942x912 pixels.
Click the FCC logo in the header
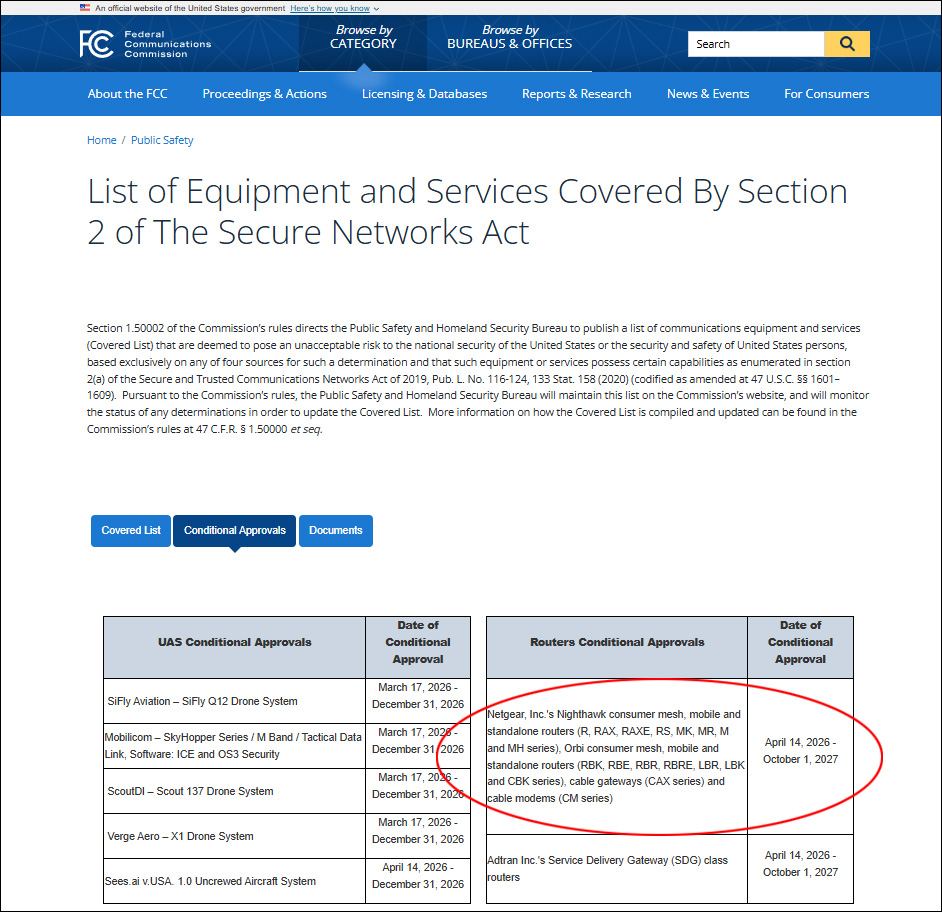tap(145, 43)
